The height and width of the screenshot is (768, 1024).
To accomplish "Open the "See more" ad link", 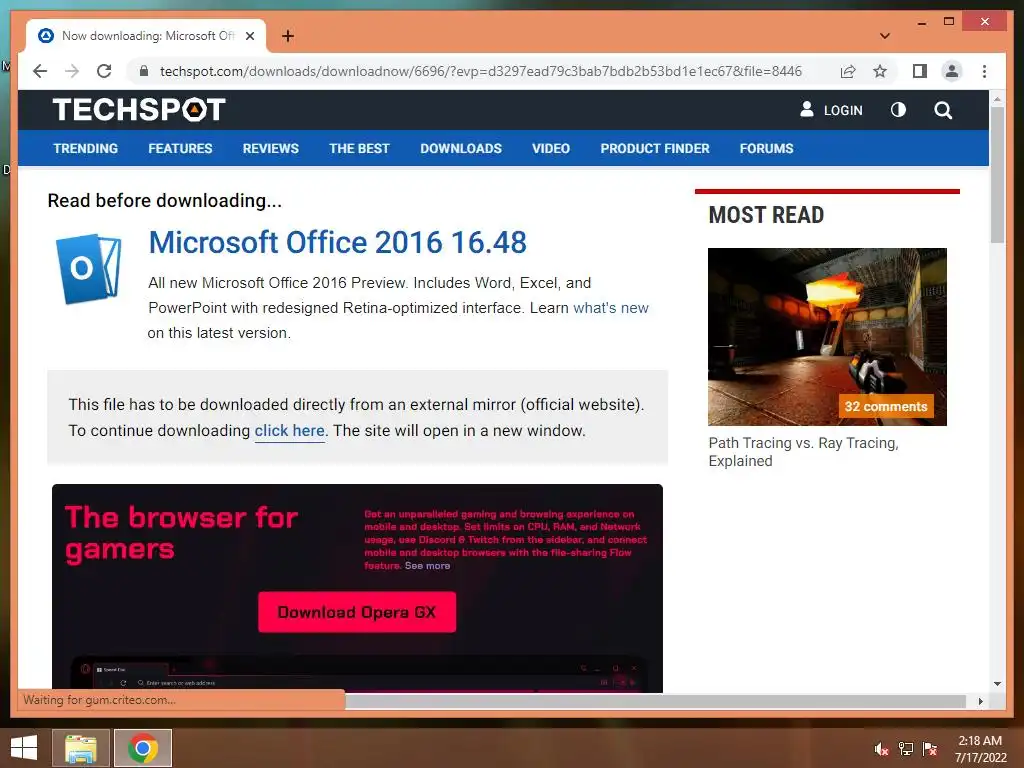I will click(x=427, y=566).
